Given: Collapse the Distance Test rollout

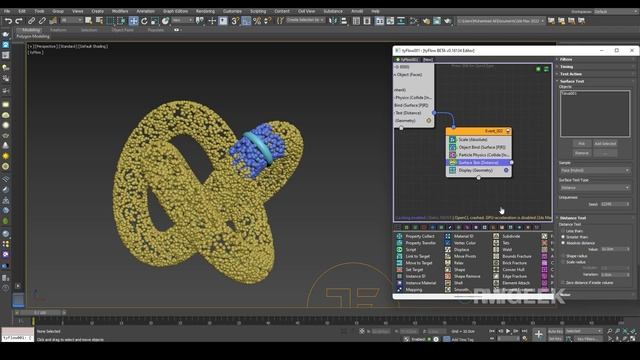Looking at the screenshot, I should [x=573, y=218].
